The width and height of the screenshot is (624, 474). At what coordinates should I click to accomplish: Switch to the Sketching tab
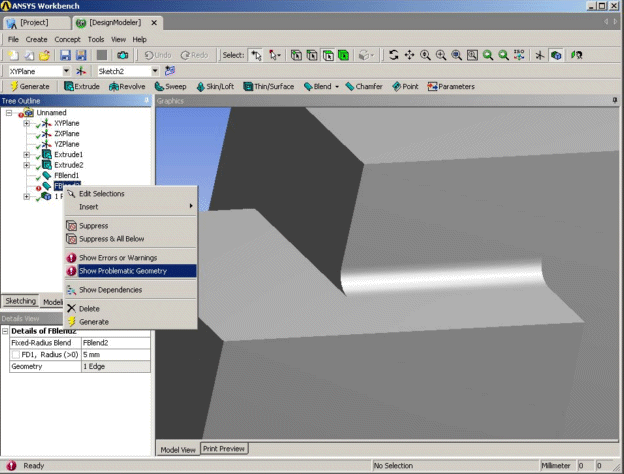[x=20, y=301]
